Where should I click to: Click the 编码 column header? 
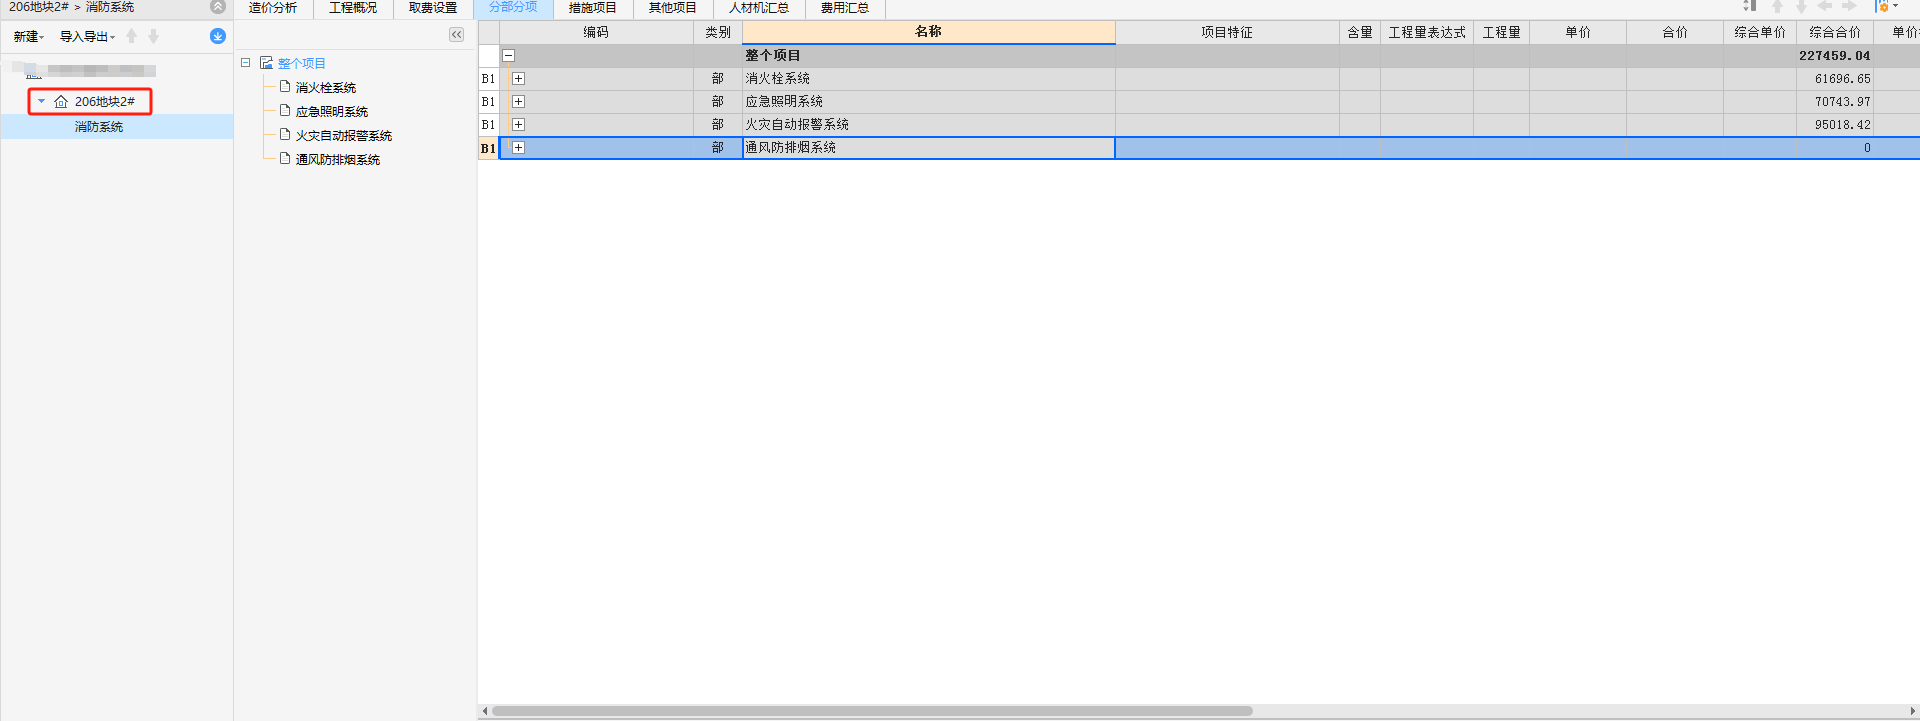click(x=596, y=32)
